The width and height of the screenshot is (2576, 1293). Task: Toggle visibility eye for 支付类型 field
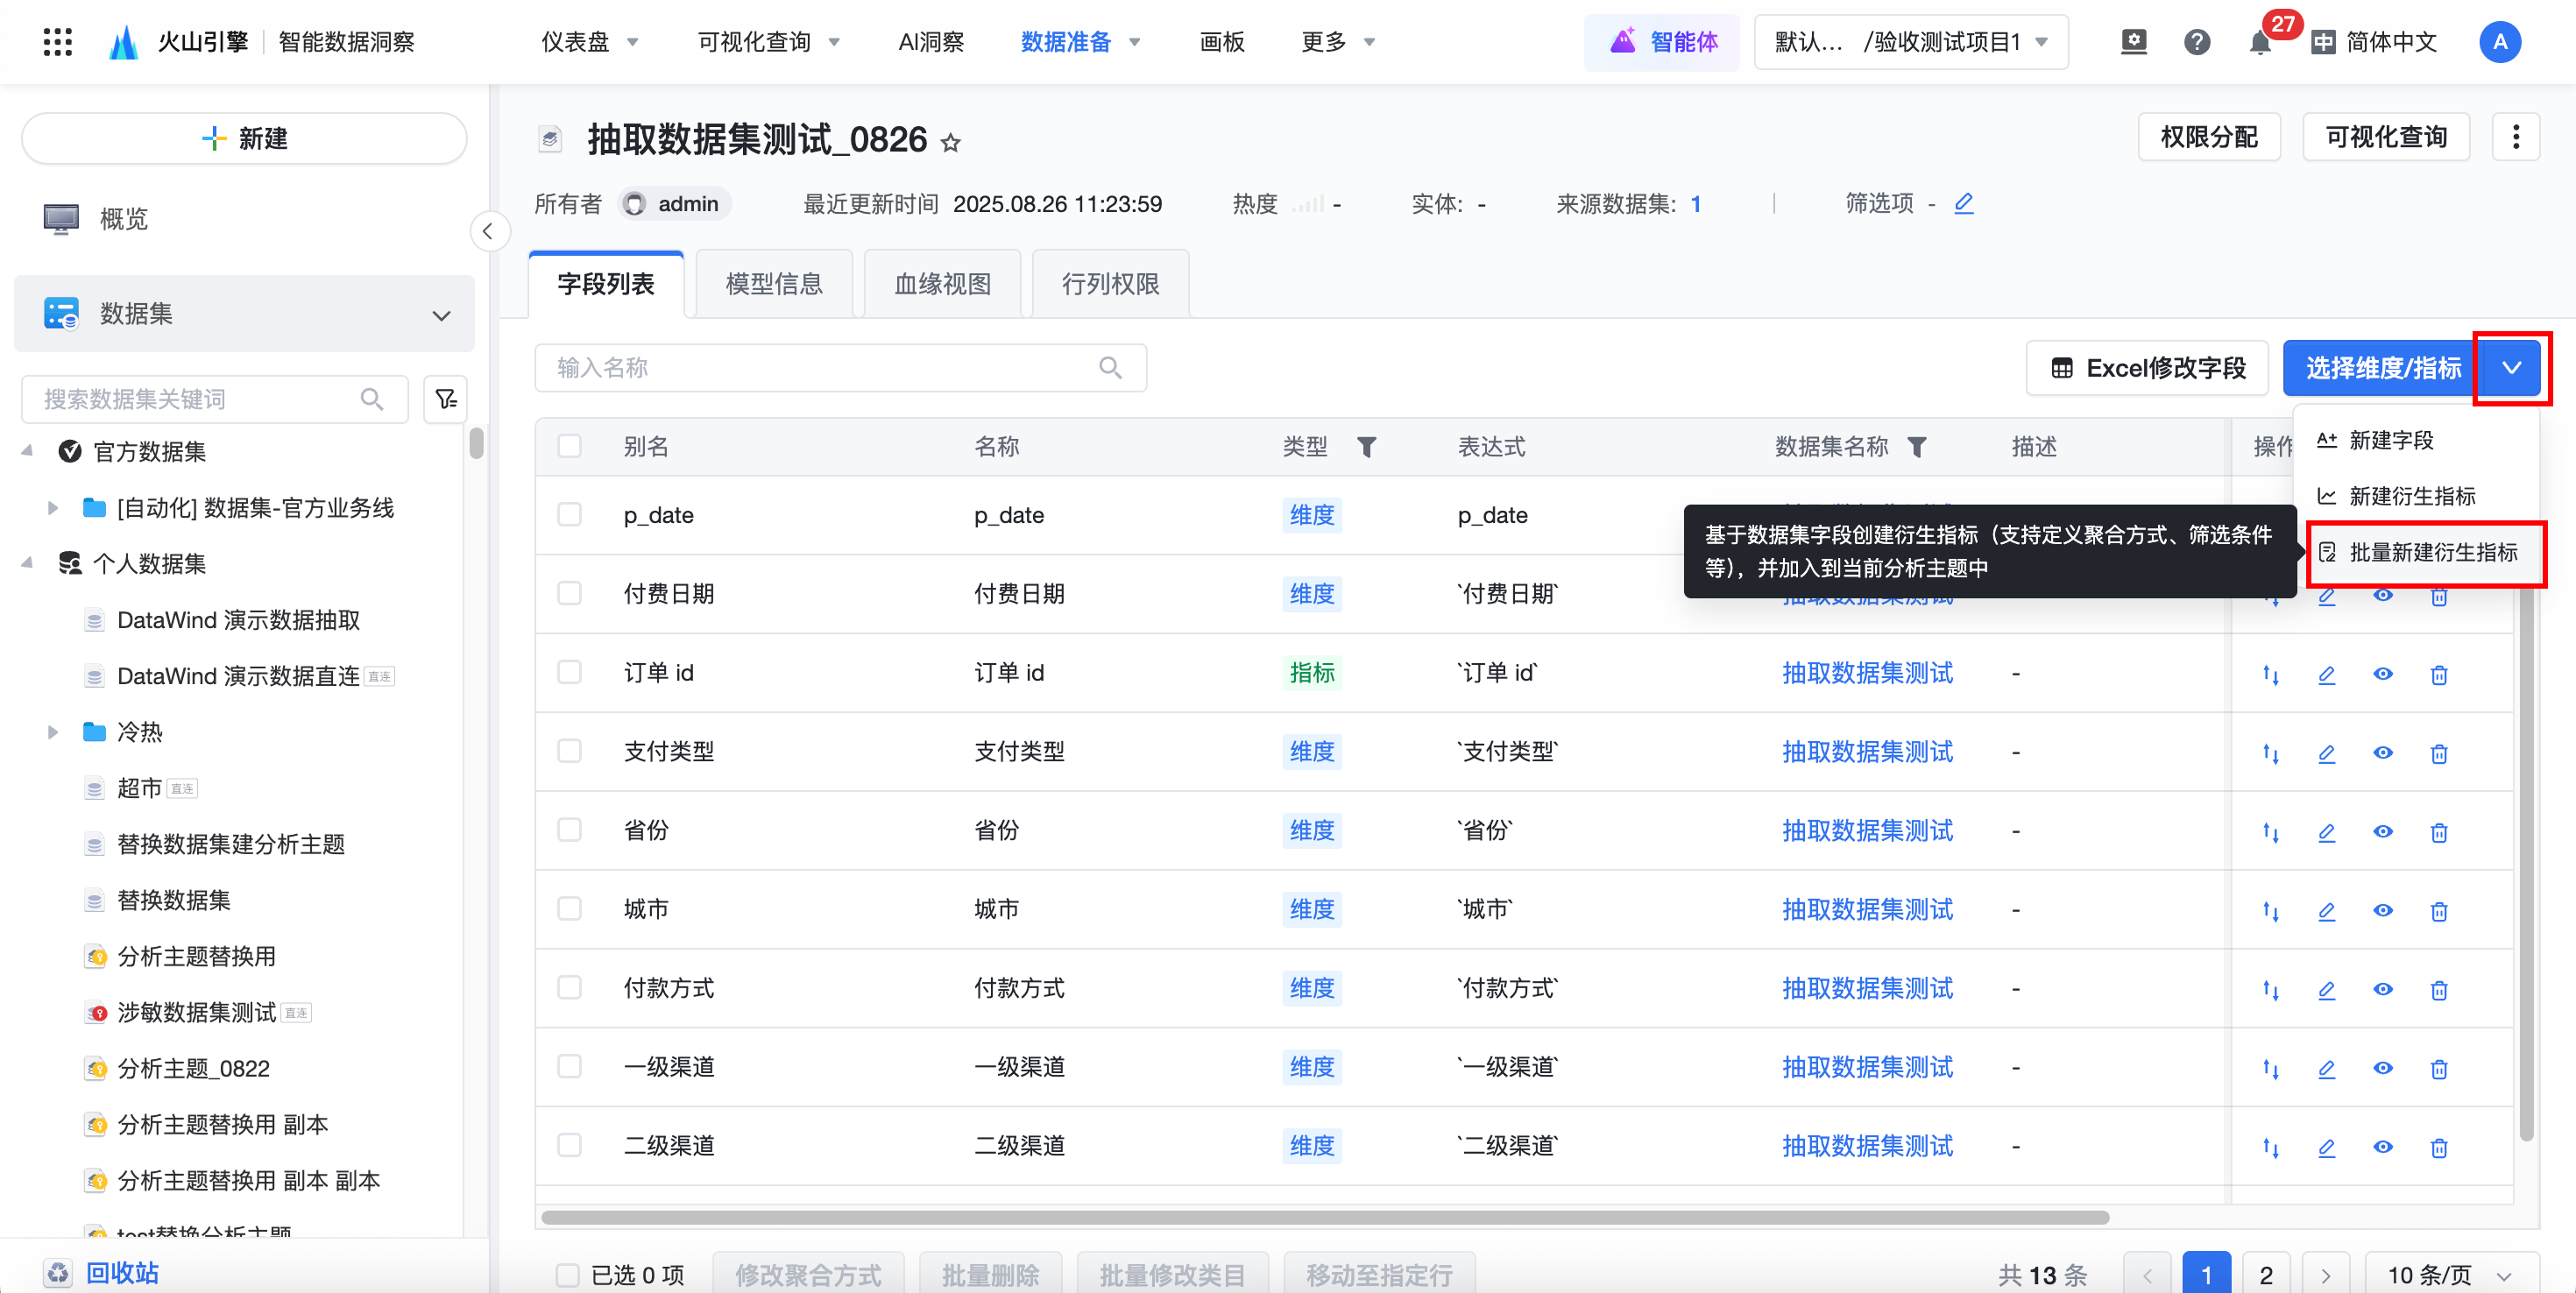pos(2383,753)
